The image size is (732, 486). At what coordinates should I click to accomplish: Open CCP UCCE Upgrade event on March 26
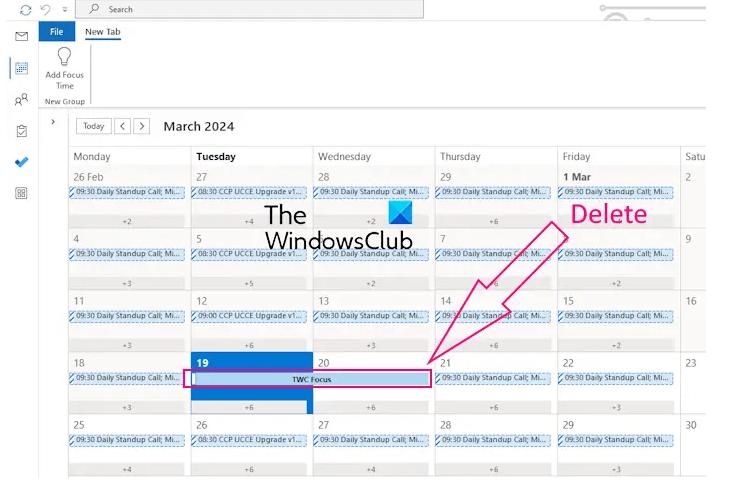click(249, 440)
